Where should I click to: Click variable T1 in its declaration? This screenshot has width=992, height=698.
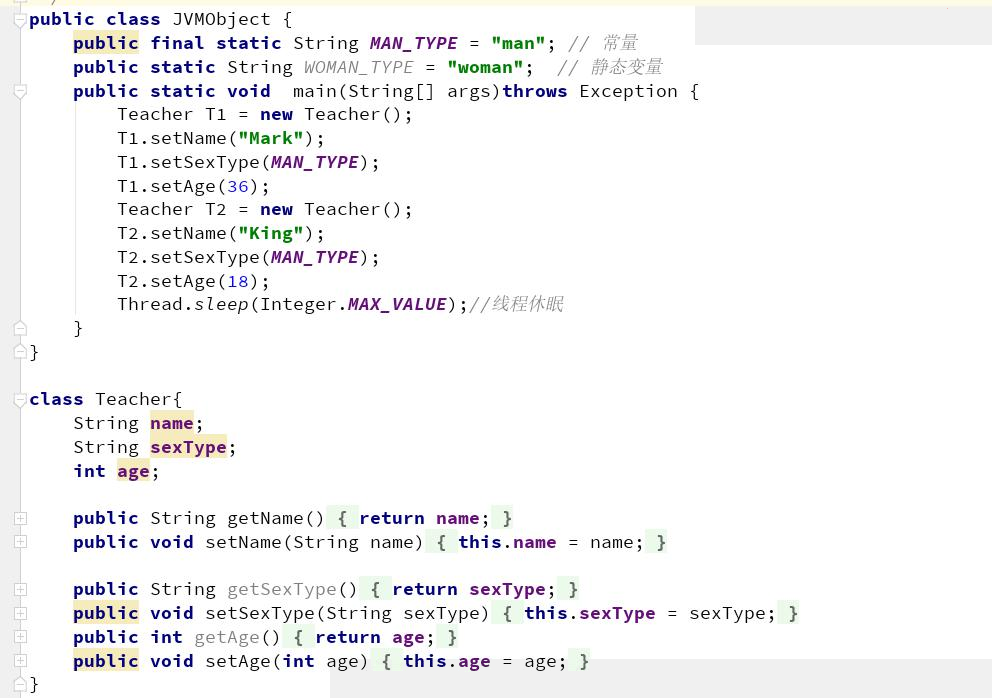click(215, 115)
